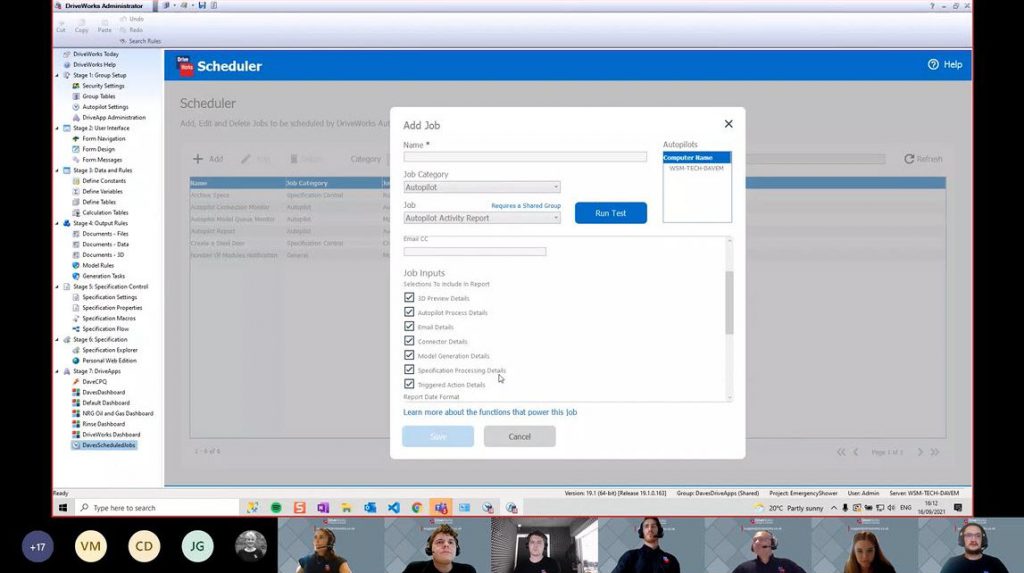The width and height of the screenshot is (1024, 573).
Task: Collapse Stage 5: Specification Control node
Action: pyautogui.click(x=57, y=287)
